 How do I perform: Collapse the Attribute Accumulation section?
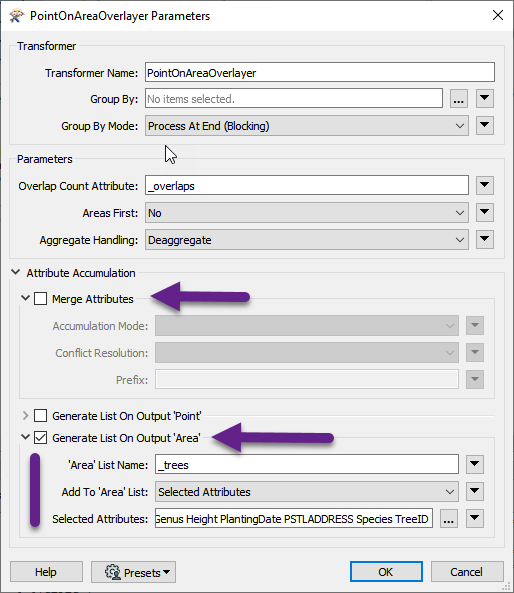16,272
